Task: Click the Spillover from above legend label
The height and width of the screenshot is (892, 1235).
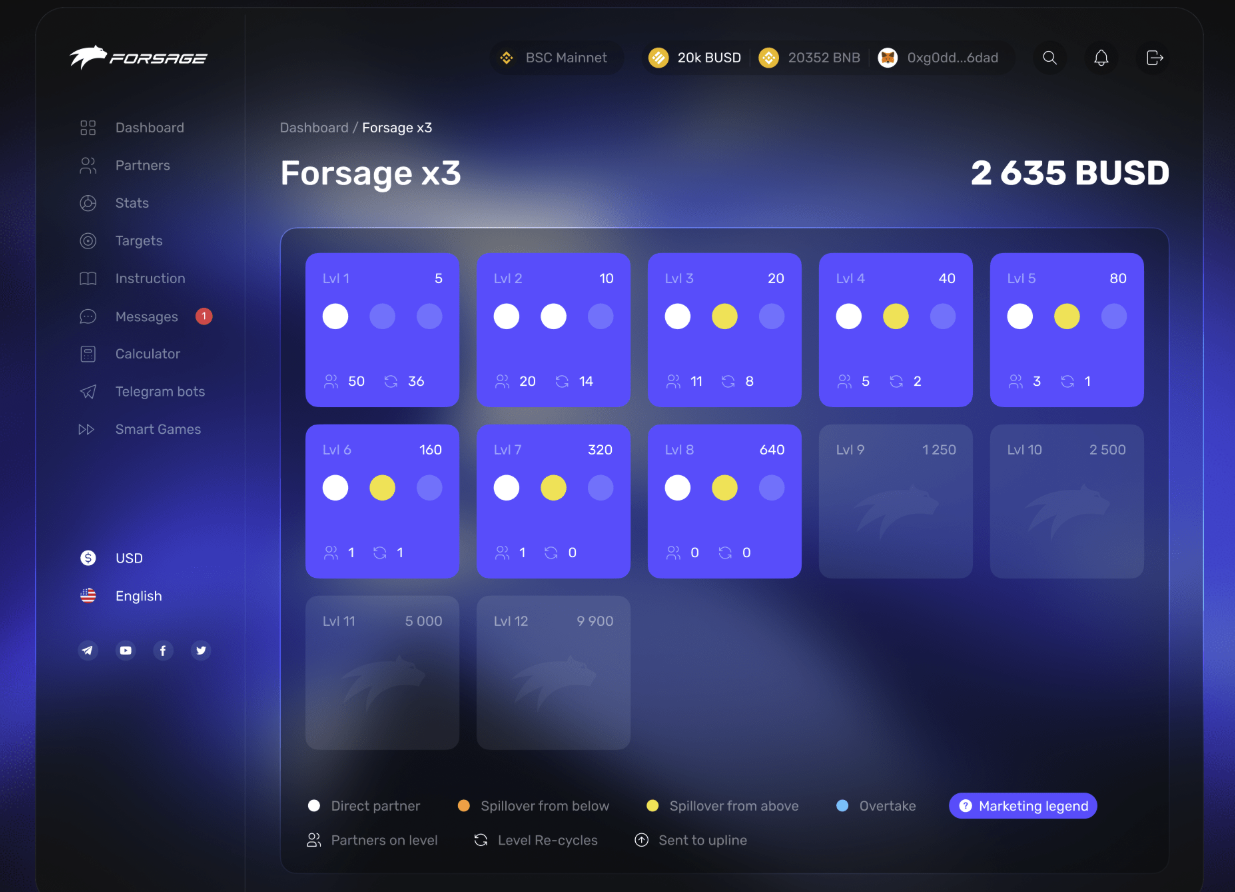Action: 734,806
